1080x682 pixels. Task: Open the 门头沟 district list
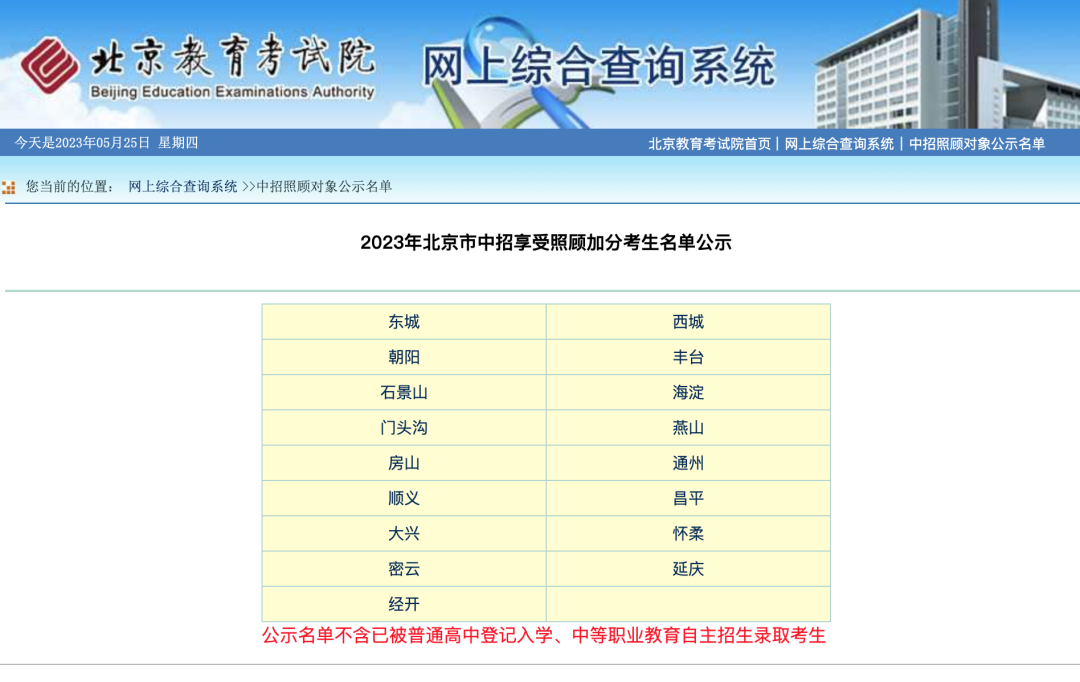point(404,428)
